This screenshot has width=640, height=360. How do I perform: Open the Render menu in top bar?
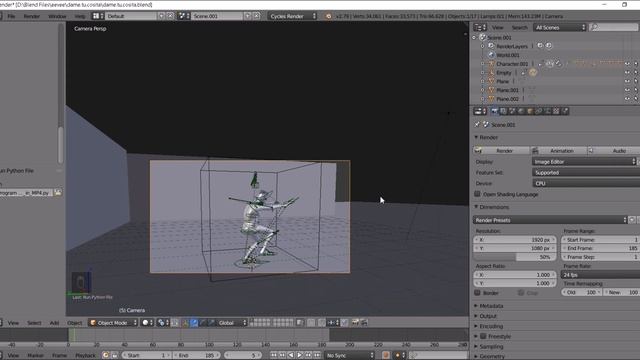click(x=31, y=16)
